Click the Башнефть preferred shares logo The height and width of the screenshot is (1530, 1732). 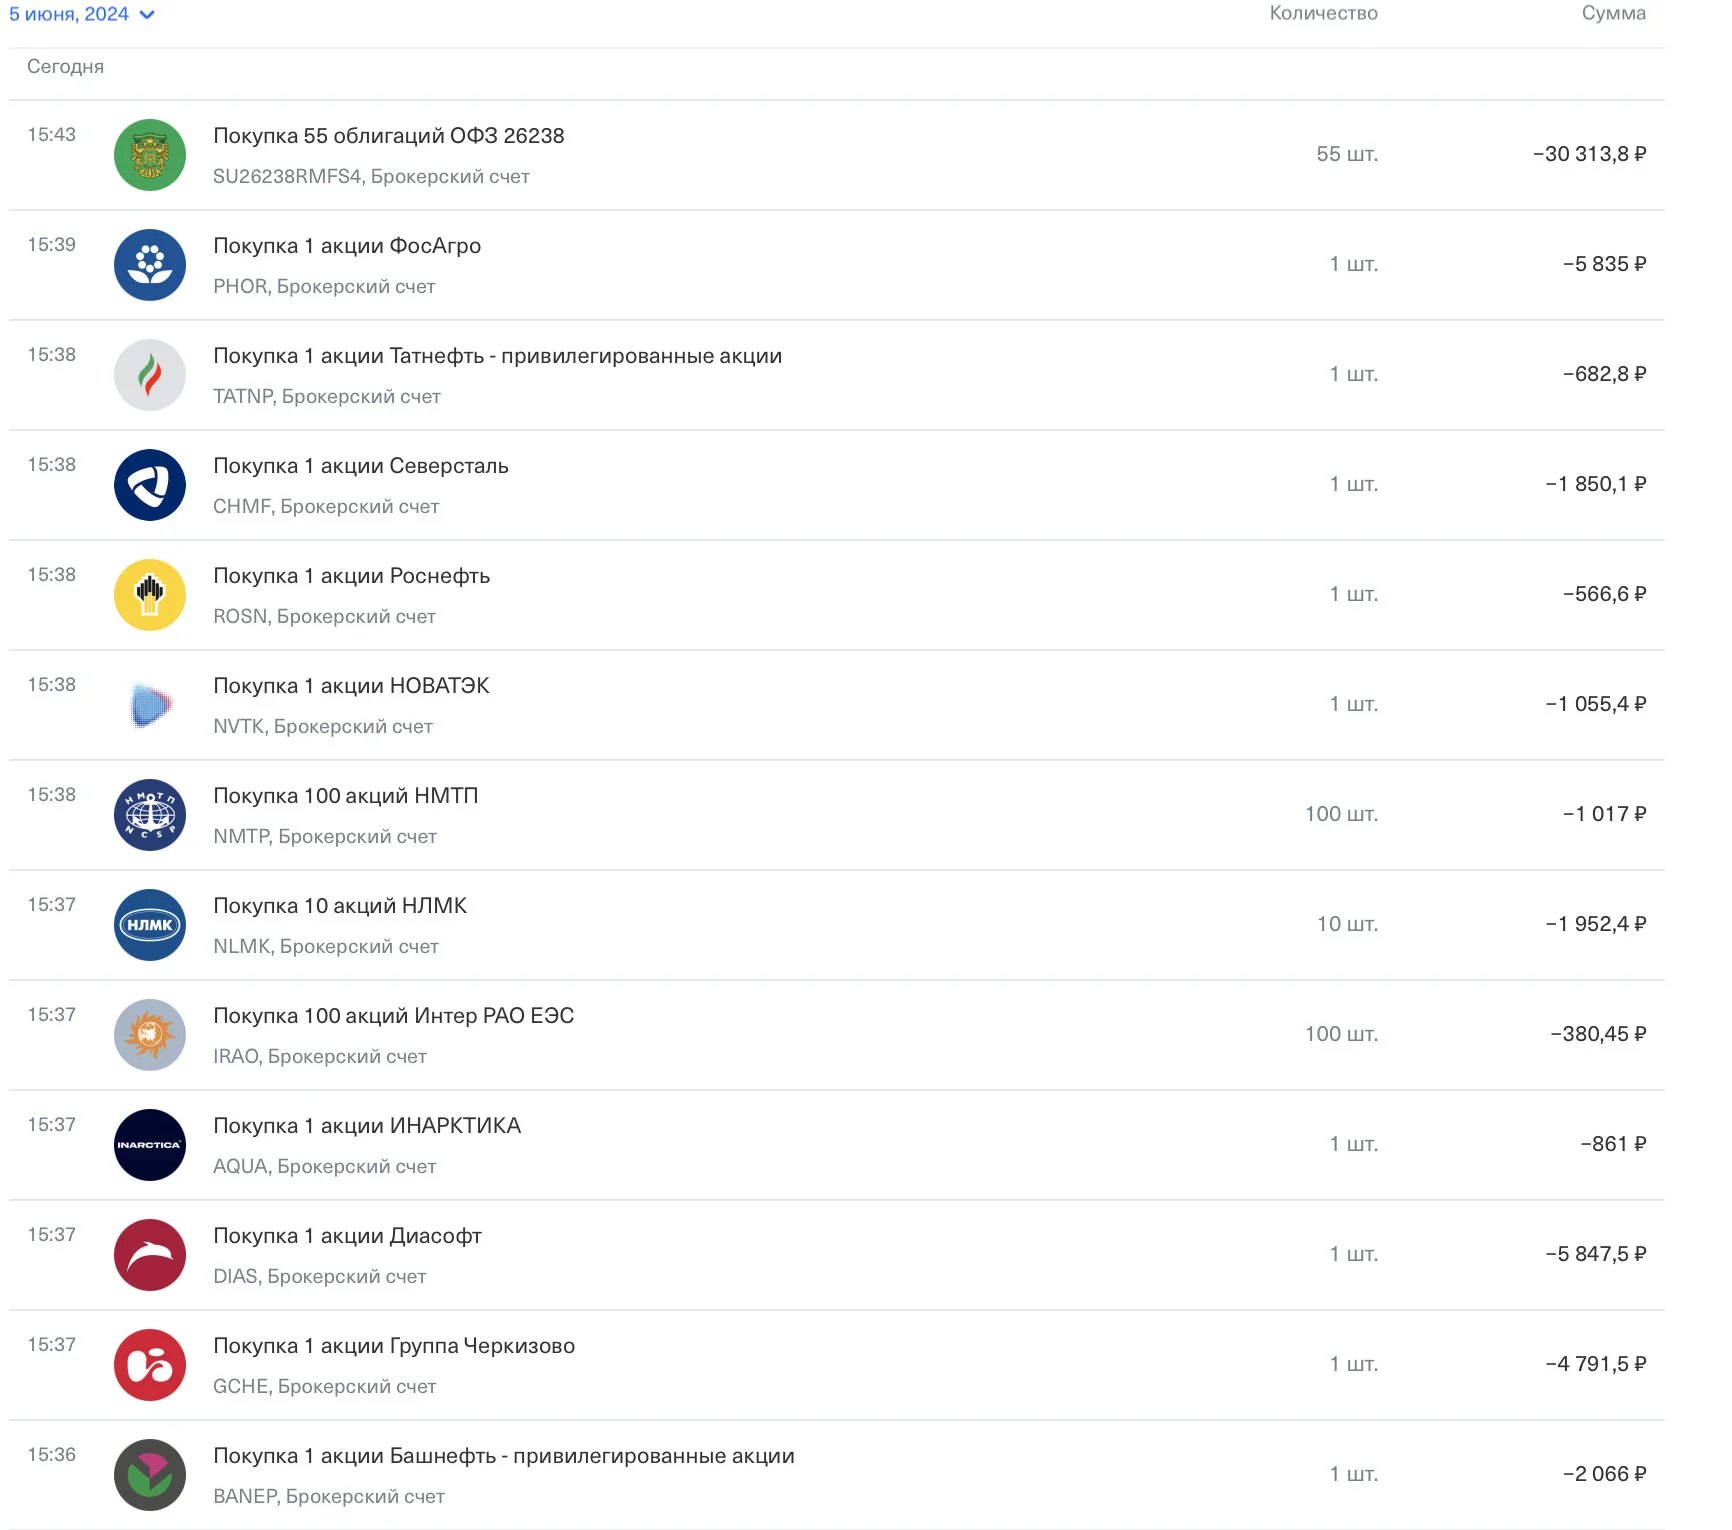point(150,1475)
